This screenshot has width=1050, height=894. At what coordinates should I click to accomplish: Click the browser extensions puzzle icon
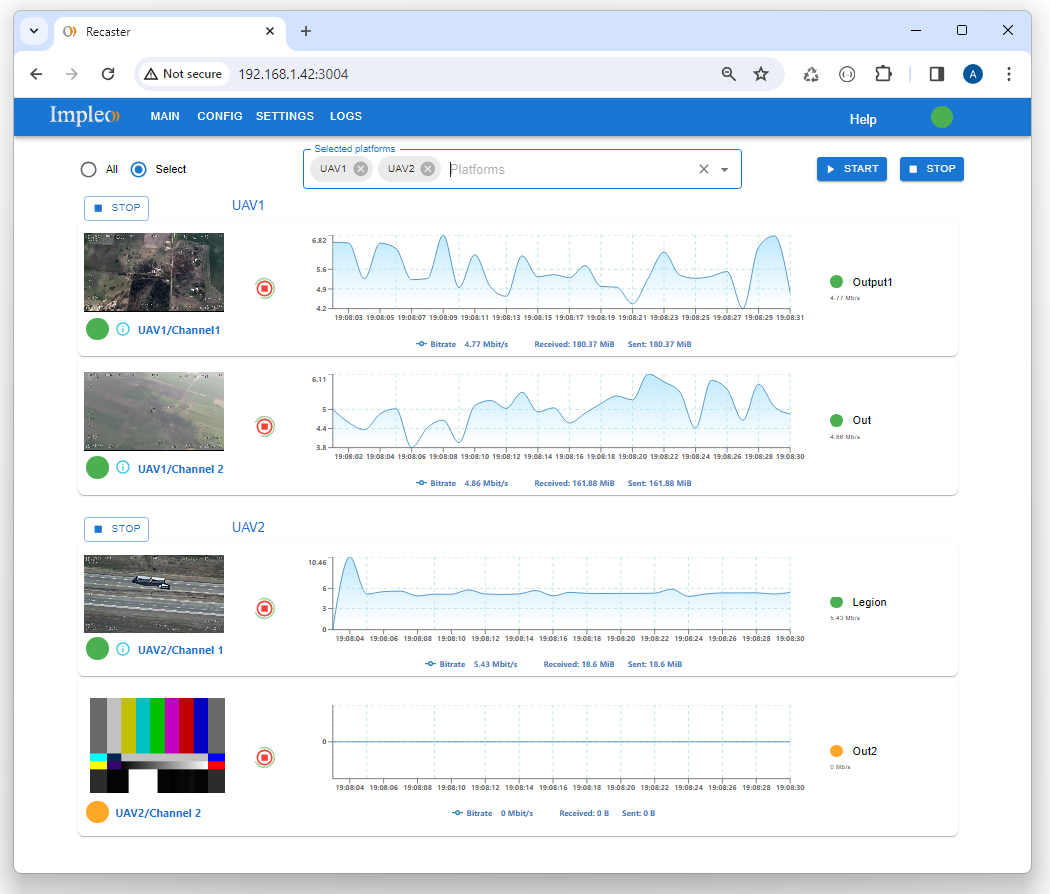(883, 74)
